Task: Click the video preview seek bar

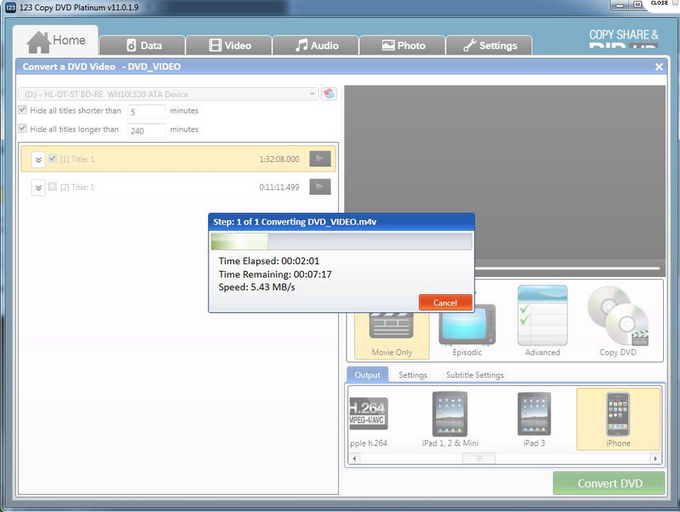Action: (567, 269)
